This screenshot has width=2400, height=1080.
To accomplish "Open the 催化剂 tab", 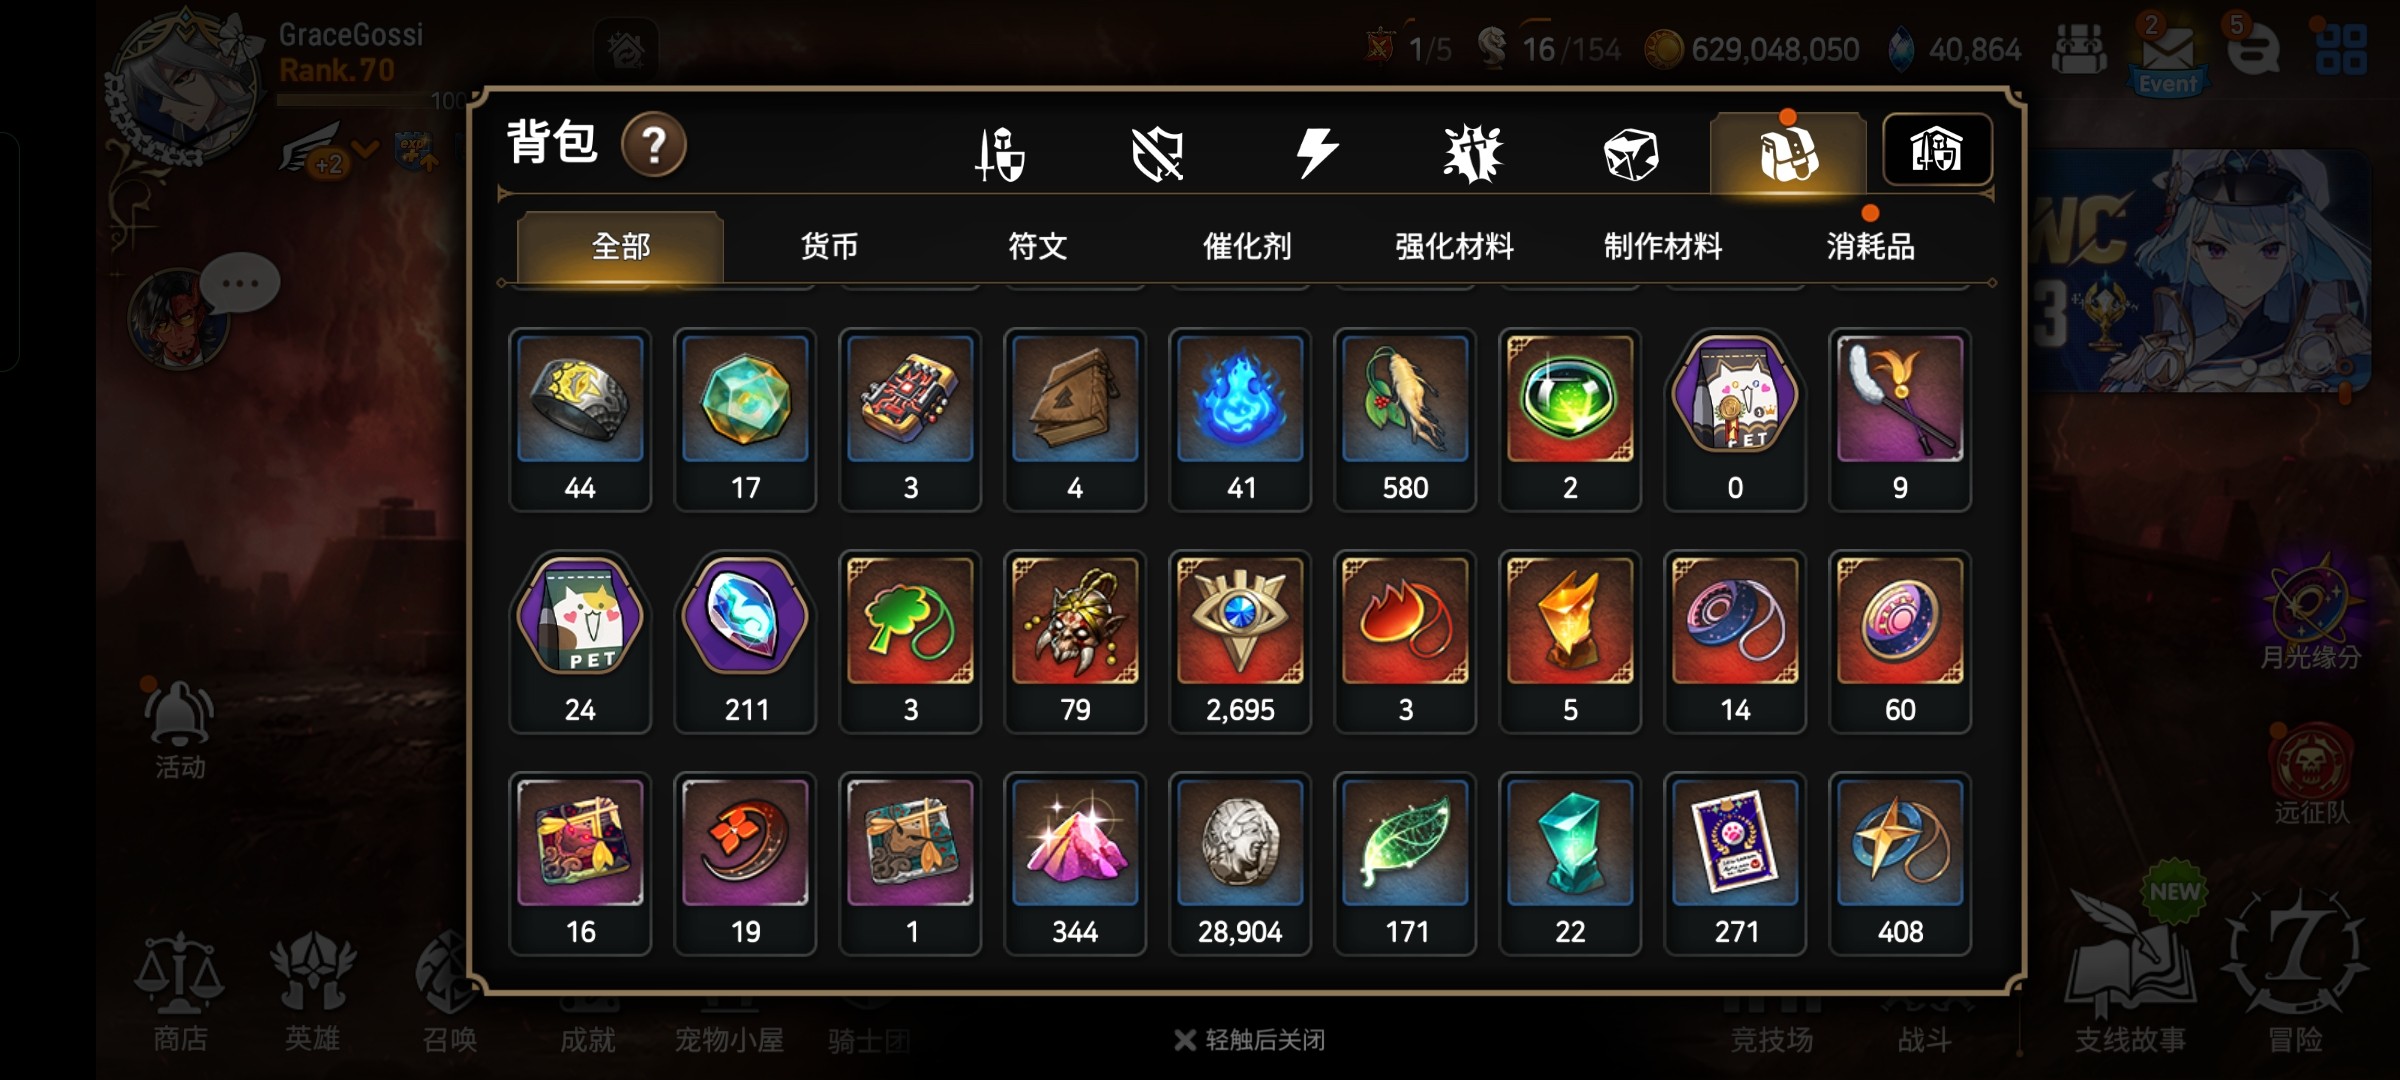I will click(1247, 246).
